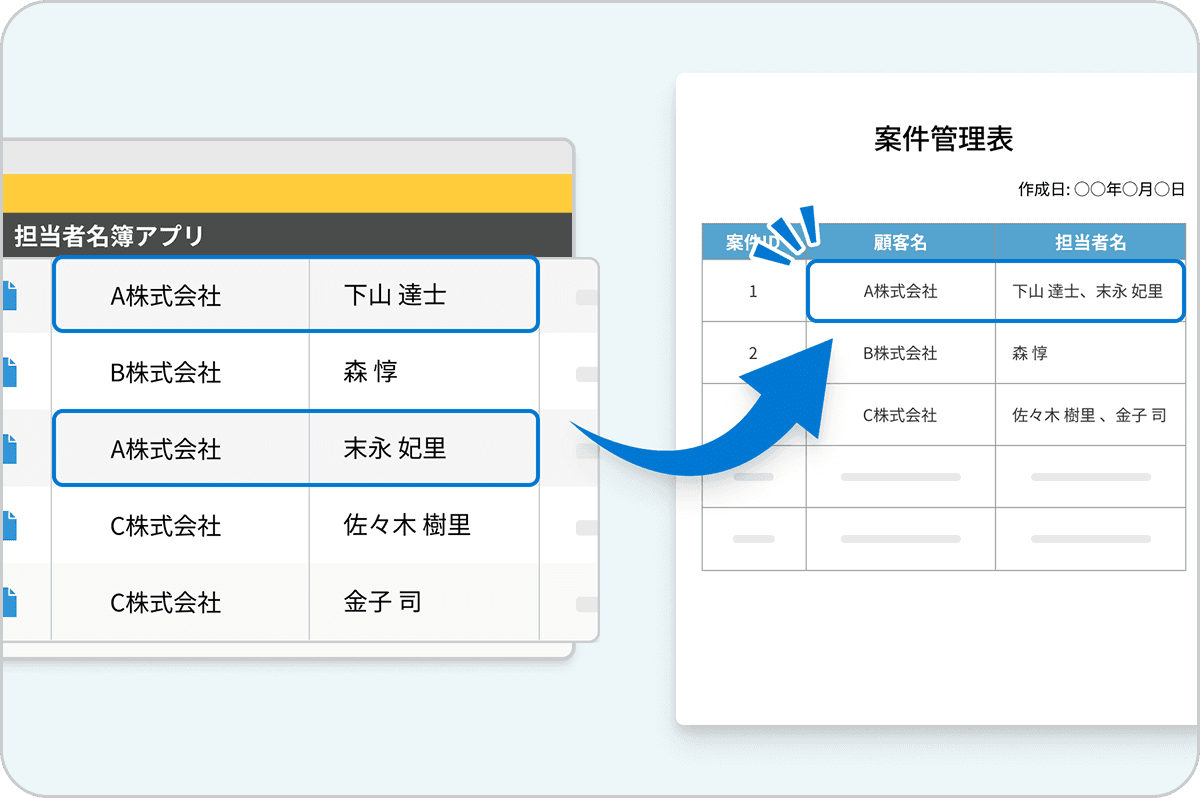Image resolution: width=1200 pixels, height=798 pixels.
Task: Select the 顧客名 column header
Action: tap(900, 241)
